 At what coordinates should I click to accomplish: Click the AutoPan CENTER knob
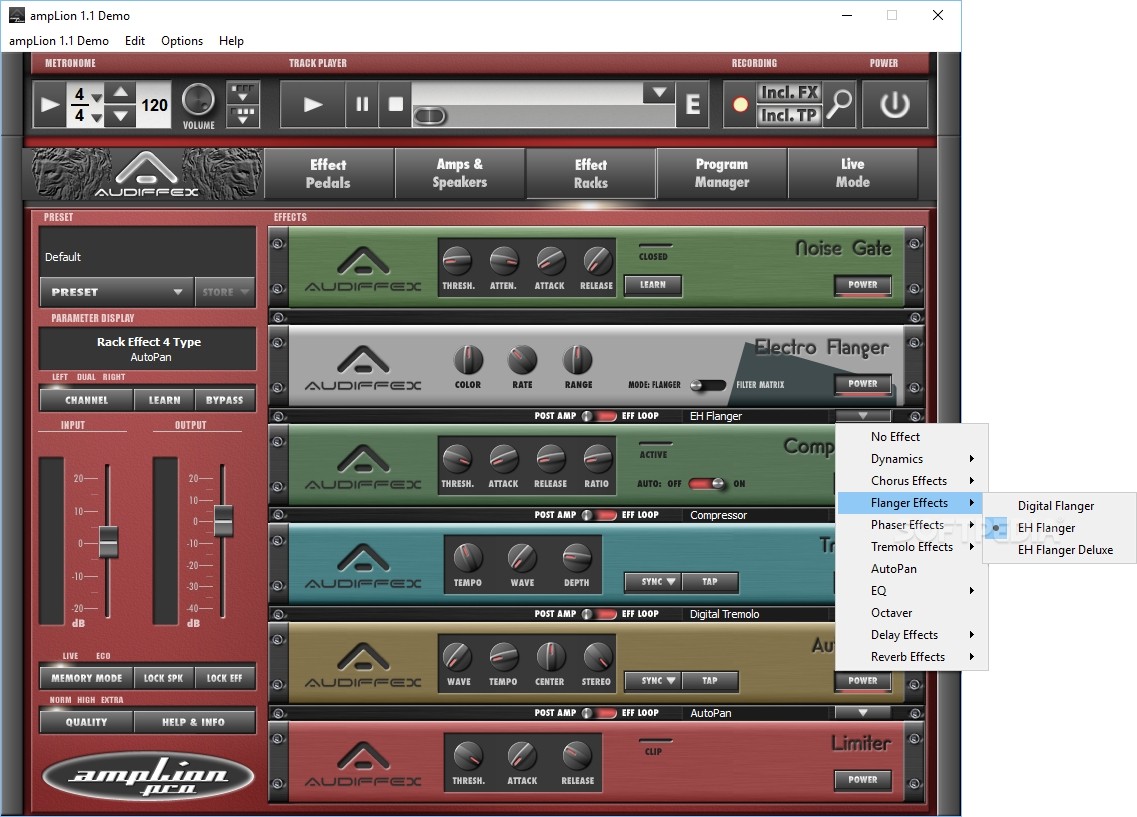click(550, 656)
